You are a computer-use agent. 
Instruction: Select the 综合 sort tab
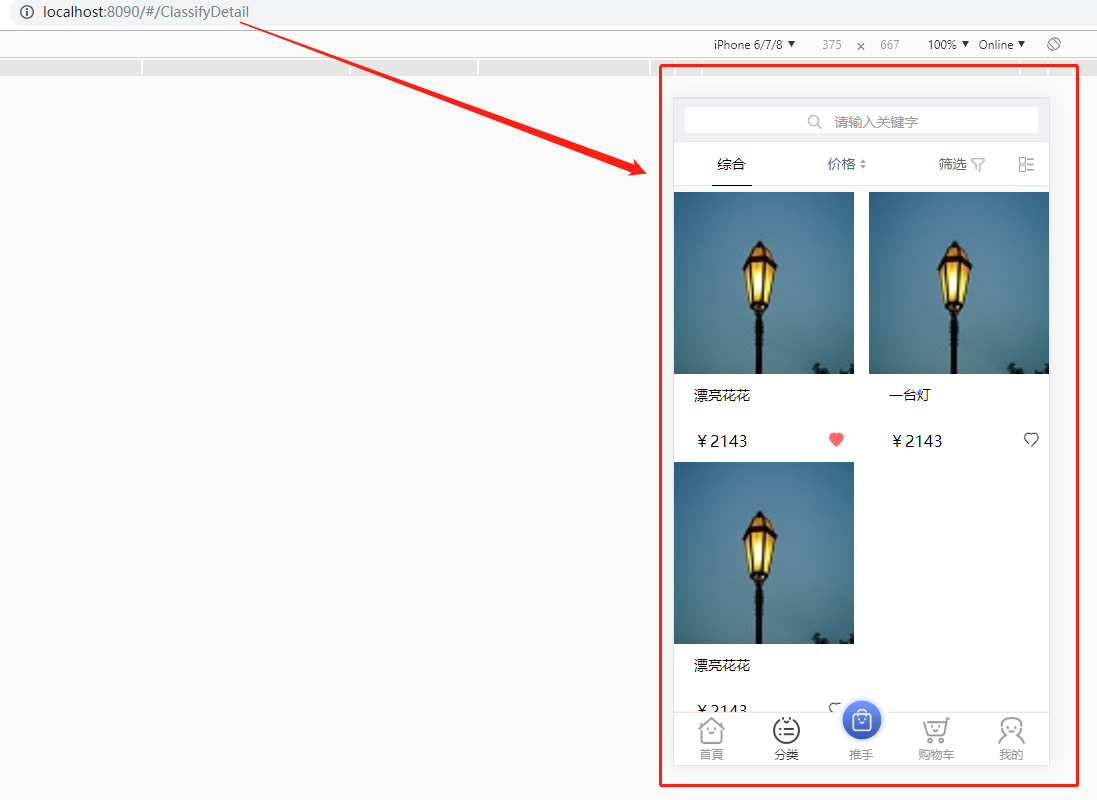coord(731,164)
